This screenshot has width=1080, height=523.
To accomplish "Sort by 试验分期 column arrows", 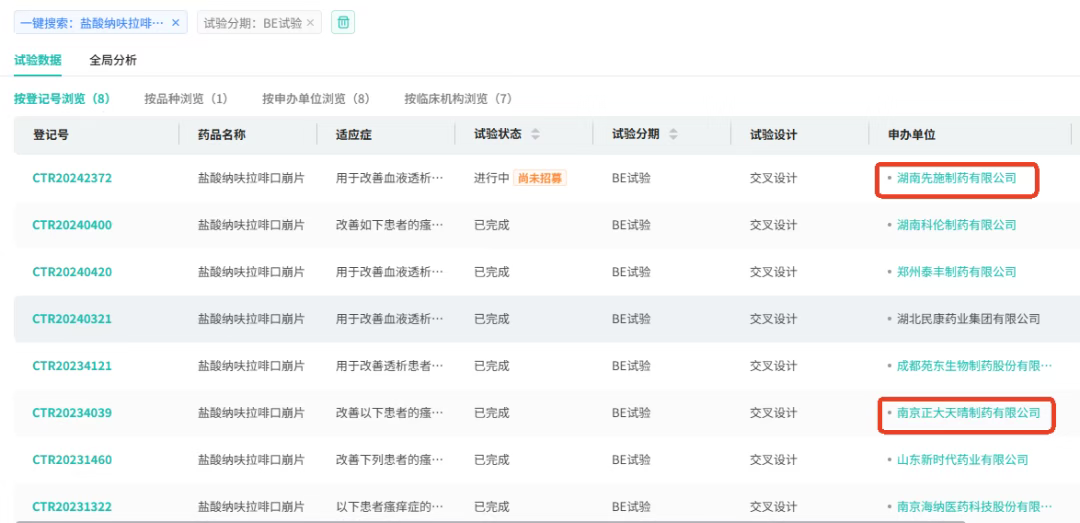I will click(673, 135).
